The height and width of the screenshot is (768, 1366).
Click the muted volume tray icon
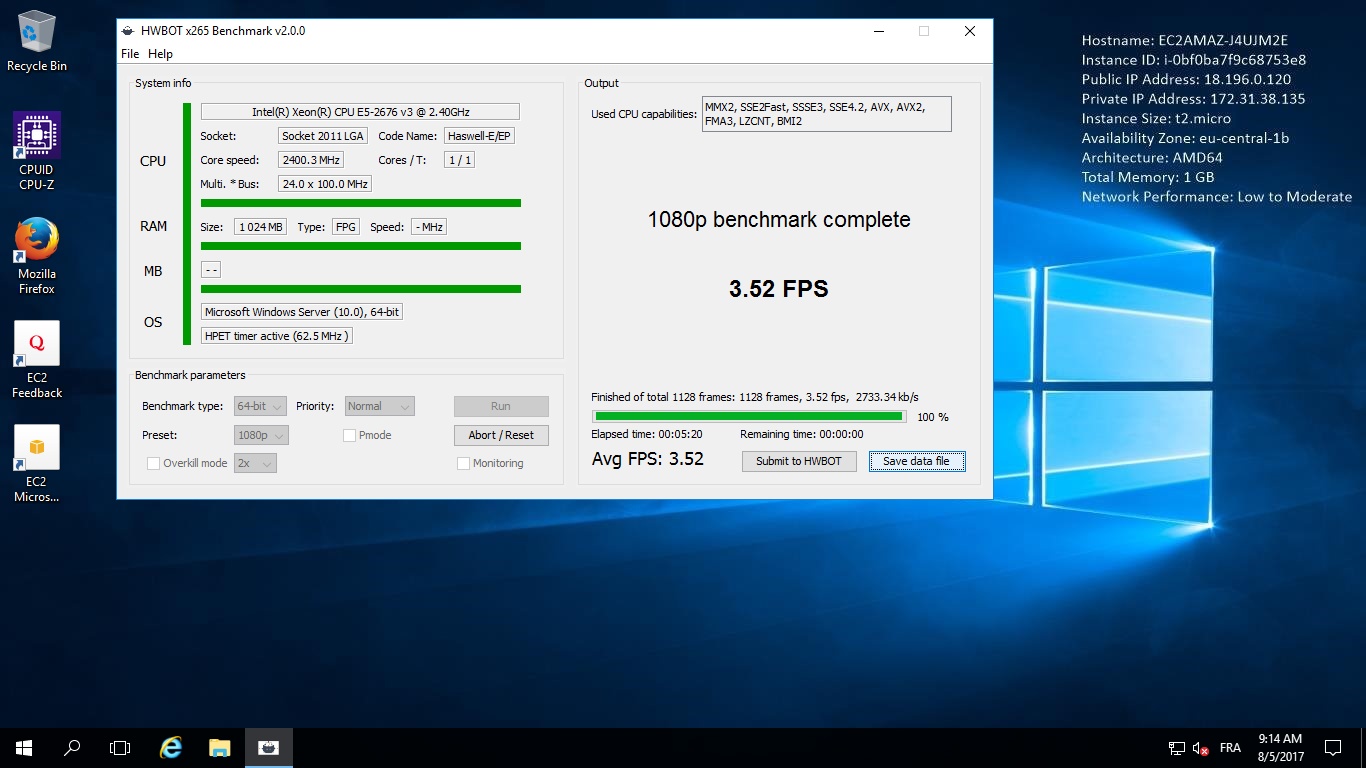(1201, 748)
